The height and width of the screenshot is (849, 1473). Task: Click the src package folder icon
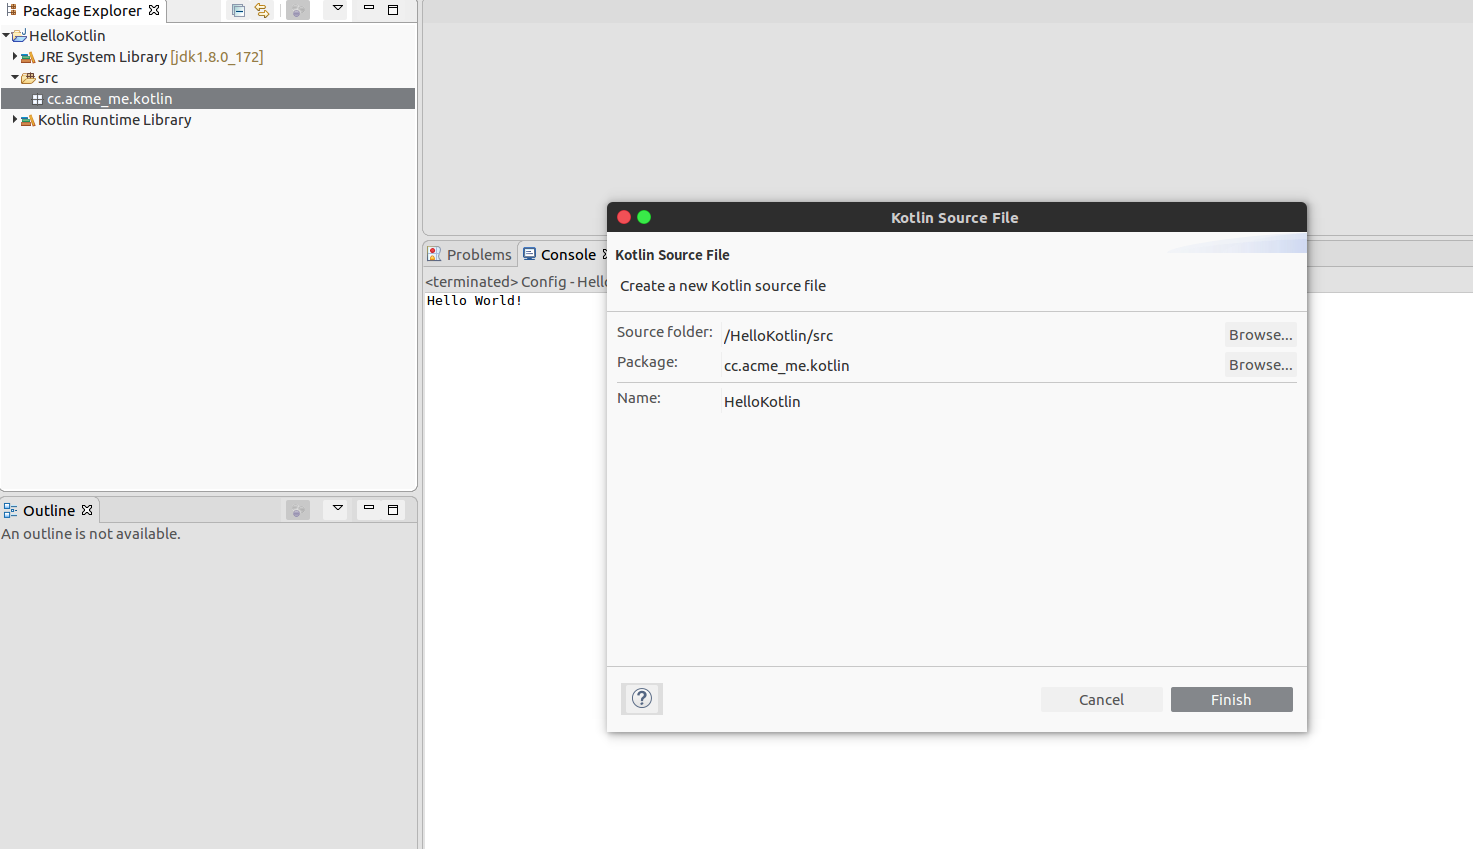(x=28, y=78)
